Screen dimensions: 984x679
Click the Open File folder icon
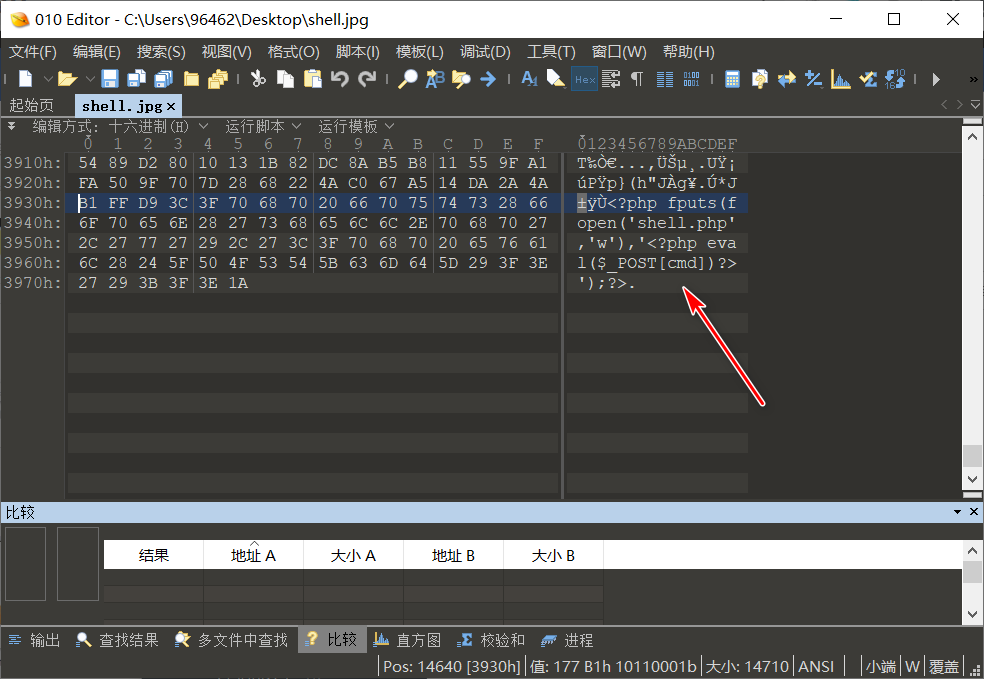pyautogui.click(x=67, y=78)
